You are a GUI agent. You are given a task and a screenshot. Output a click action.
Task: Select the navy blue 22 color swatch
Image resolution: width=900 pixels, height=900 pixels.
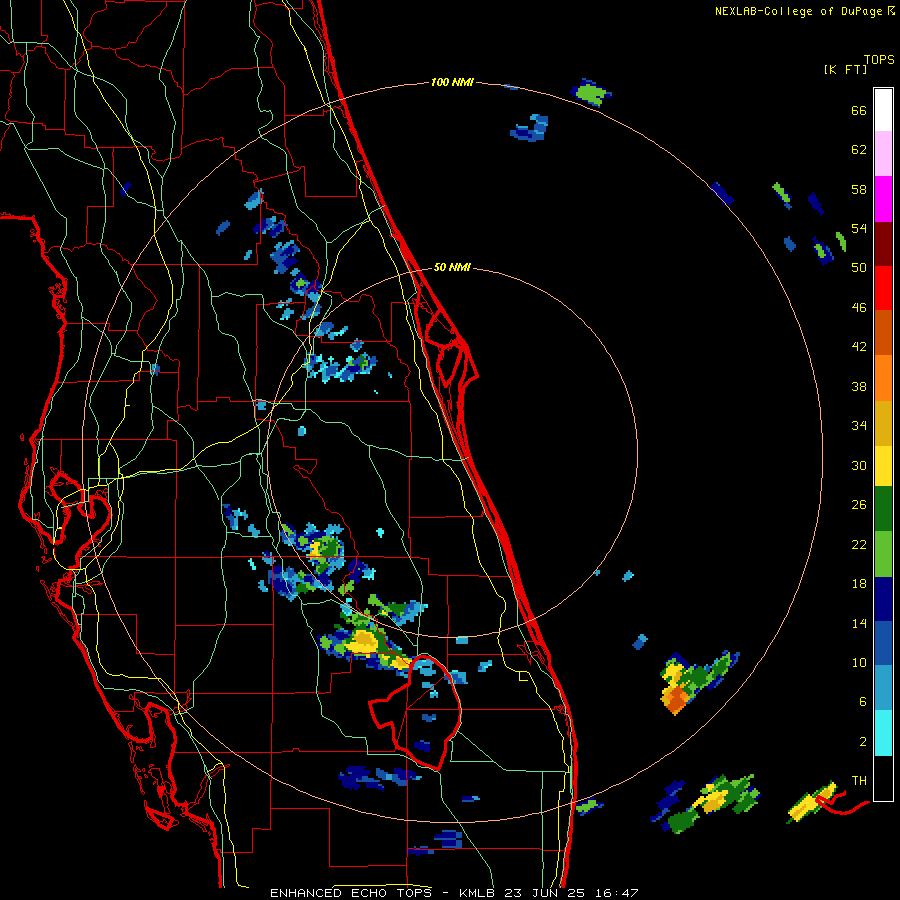coord(883,599)
